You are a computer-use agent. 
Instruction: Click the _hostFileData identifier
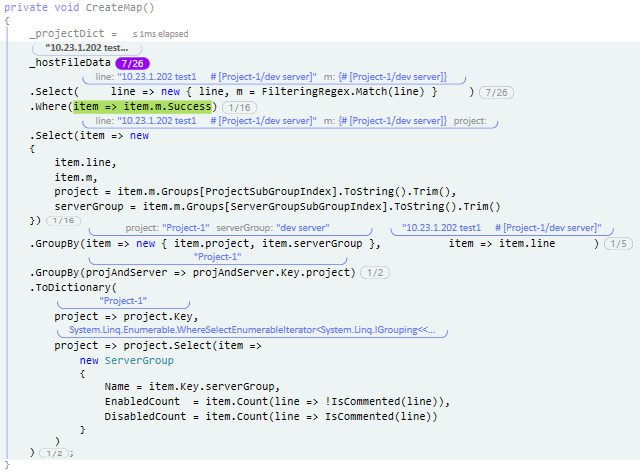(x=70, y=63)
